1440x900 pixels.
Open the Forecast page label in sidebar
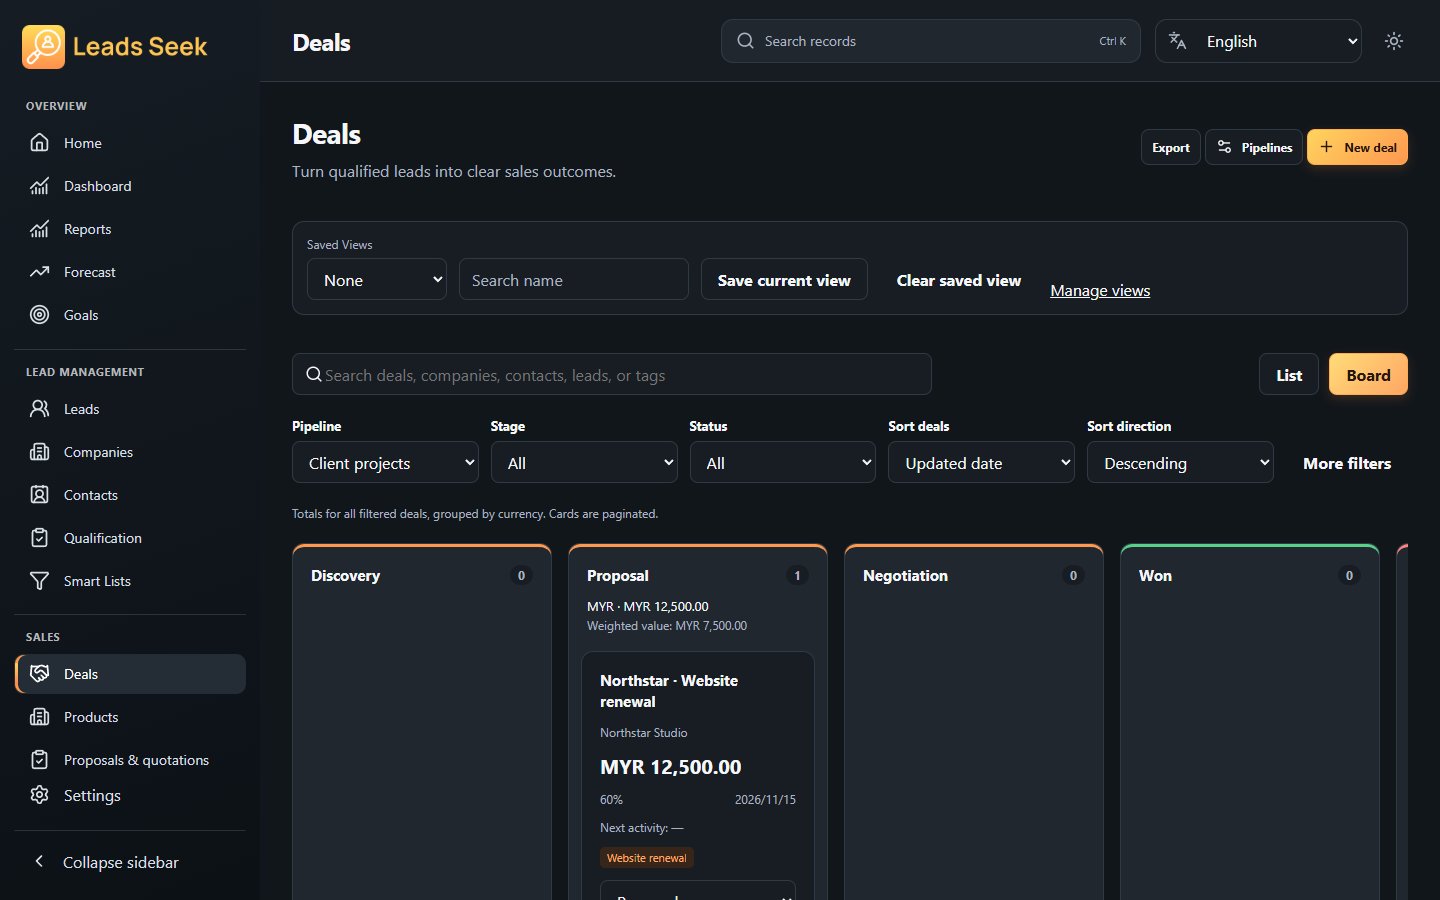click(90, 272)
